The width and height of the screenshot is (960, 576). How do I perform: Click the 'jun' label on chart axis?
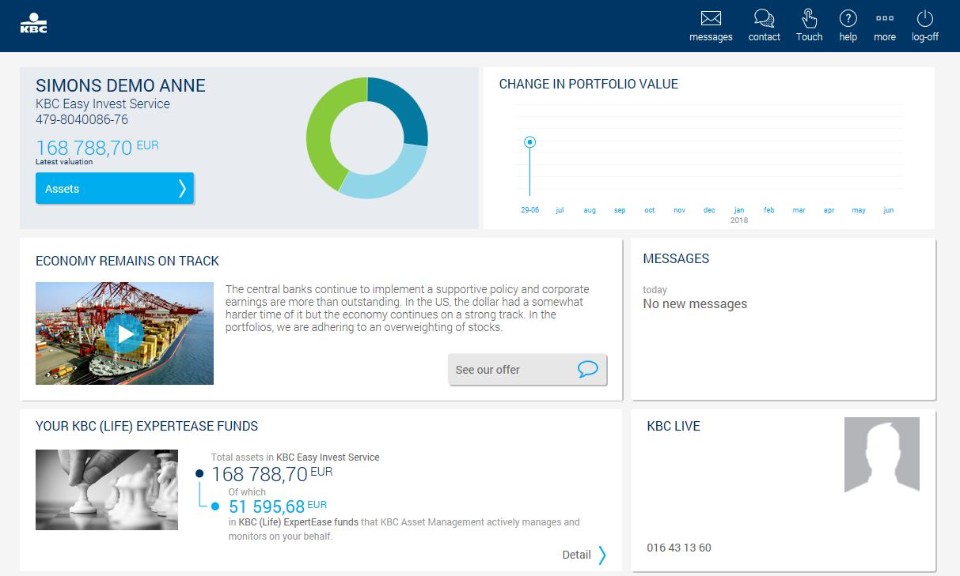[x=888, y=210]
